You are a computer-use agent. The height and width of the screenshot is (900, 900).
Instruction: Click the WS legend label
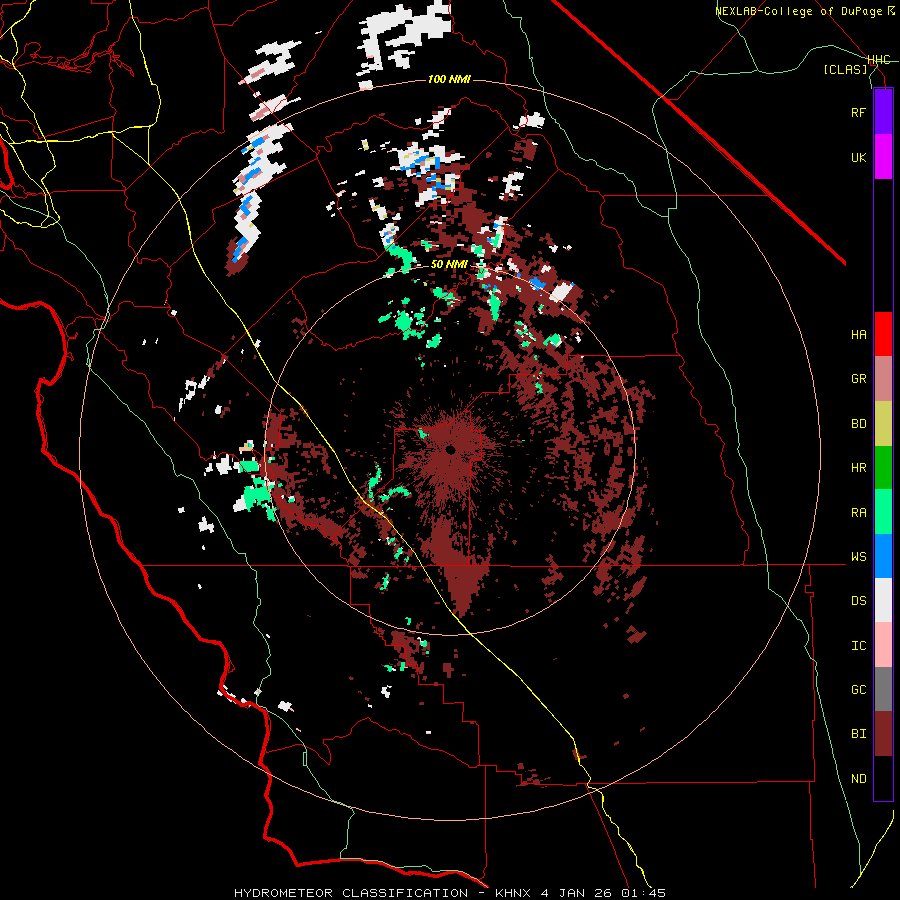[x=858, y=556]
